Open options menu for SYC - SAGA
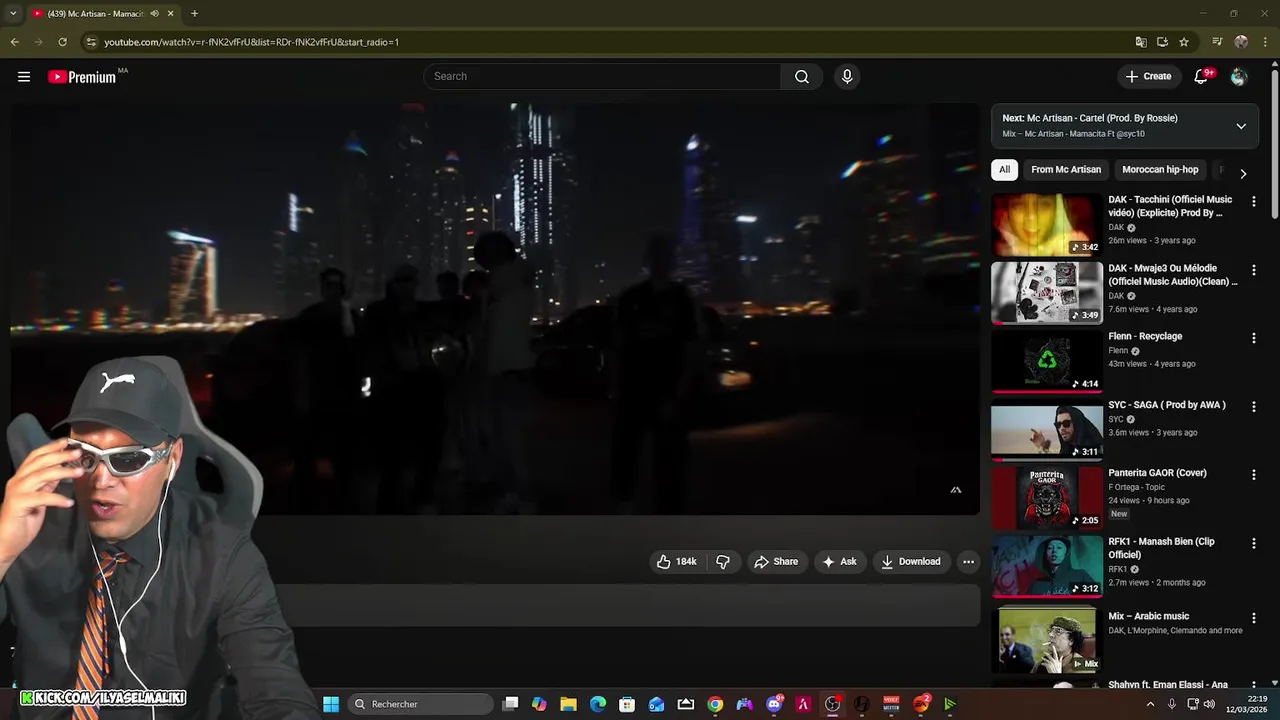 coord(1253,407)
